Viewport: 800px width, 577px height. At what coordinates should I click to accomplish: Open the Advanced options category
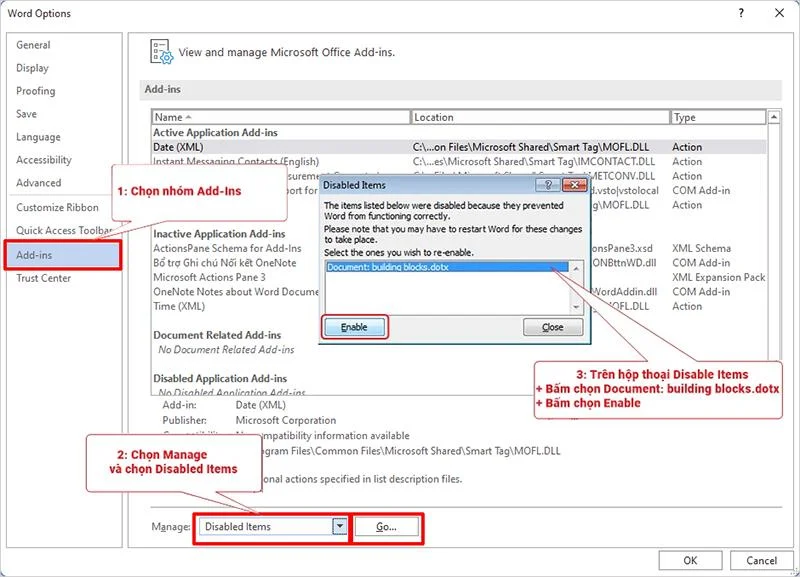[39, 183]
